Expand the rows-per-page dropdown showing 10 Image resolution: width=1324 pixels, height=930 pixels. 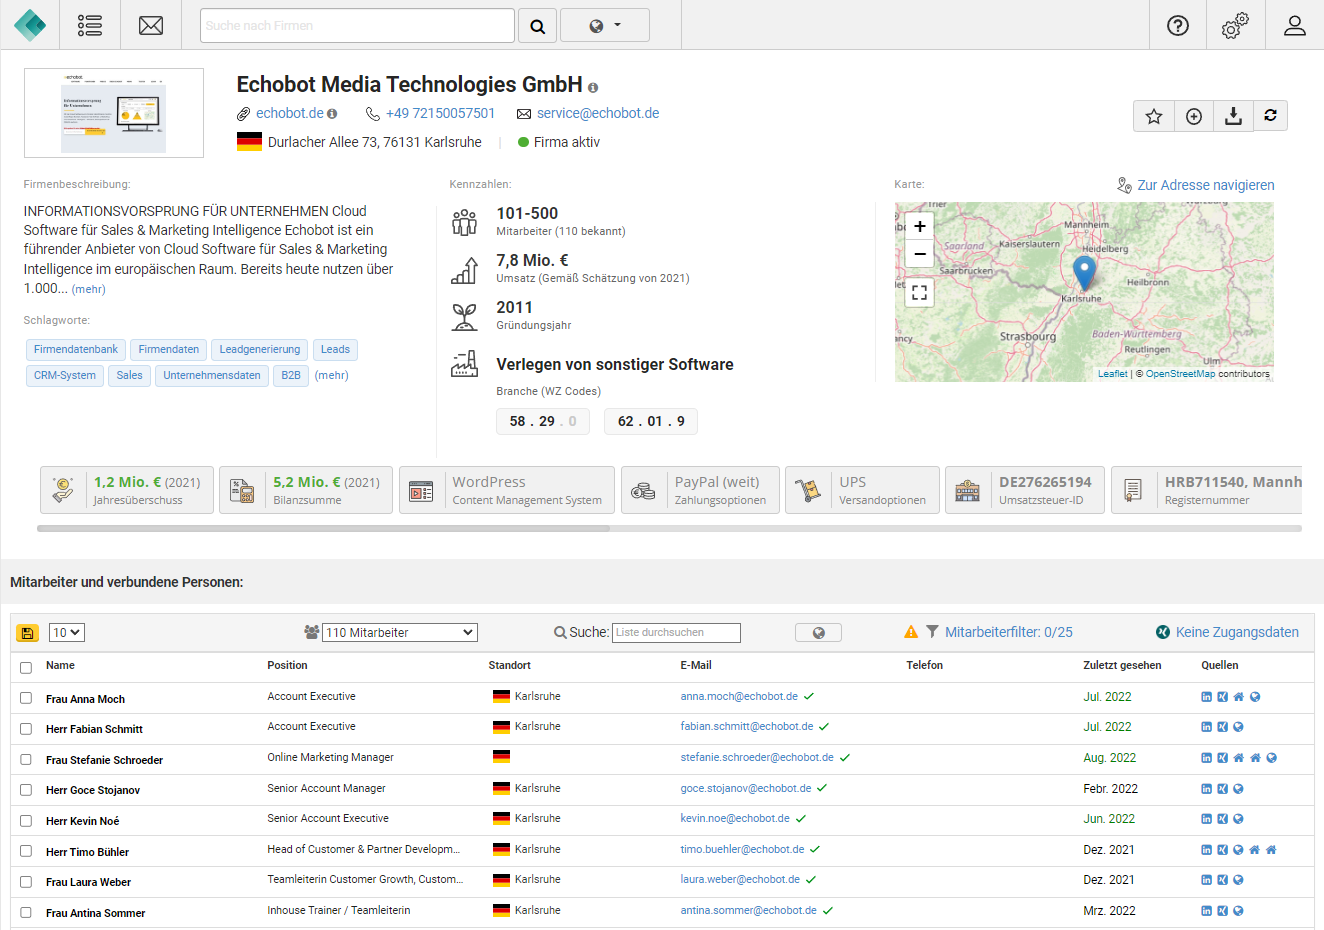[67, 632]
